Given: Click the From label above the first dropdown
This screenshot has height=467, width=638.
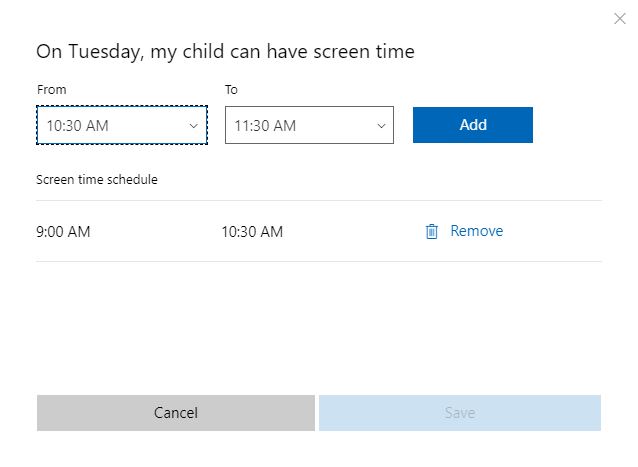Looking at the screenshot, I should (x=52, y=89).
